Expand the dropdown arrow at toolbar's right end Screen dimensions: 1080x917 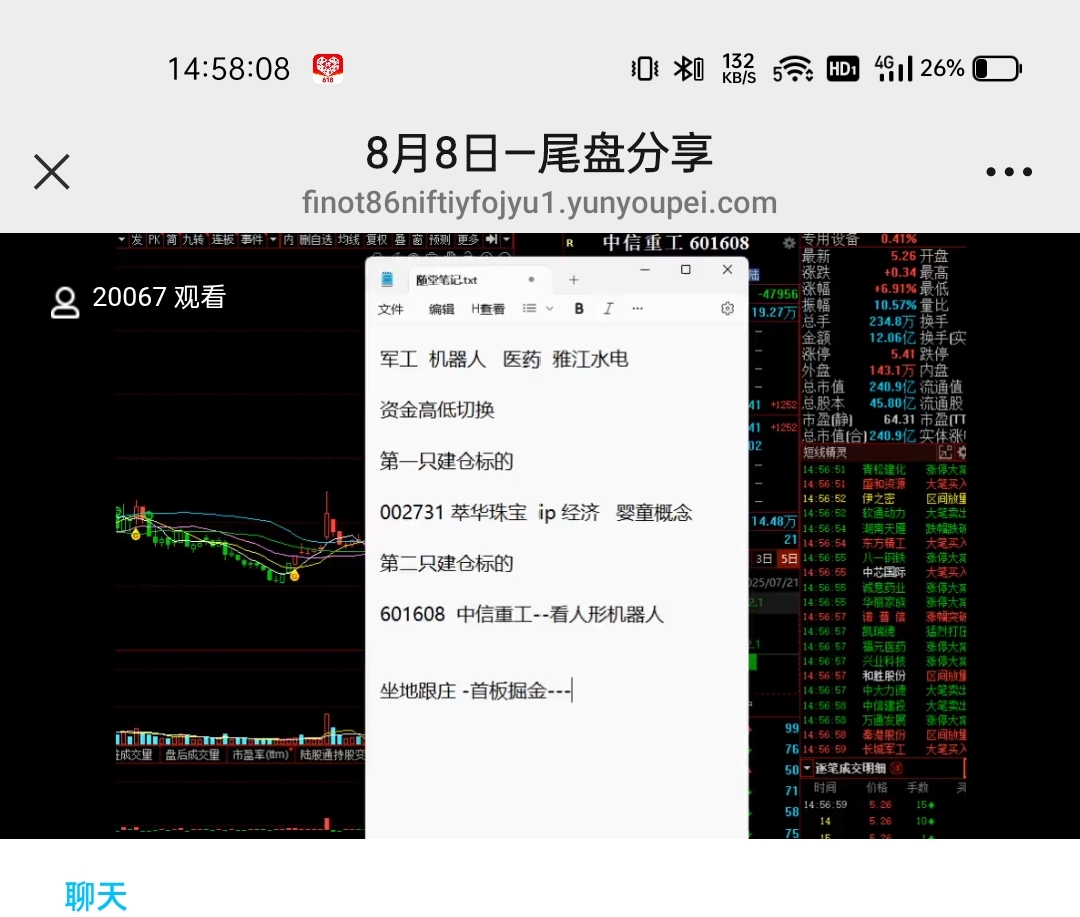[x=507, y=240]
